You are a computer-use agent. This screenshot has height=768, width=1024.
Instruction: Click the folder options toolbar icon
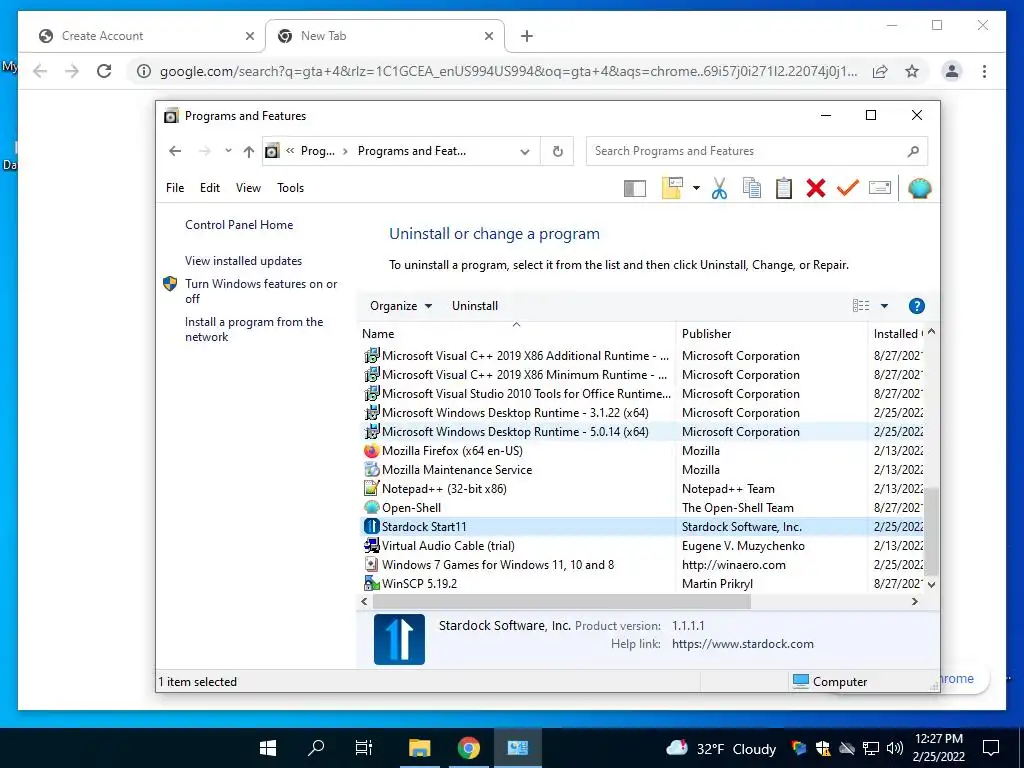(x=672, y=188)
